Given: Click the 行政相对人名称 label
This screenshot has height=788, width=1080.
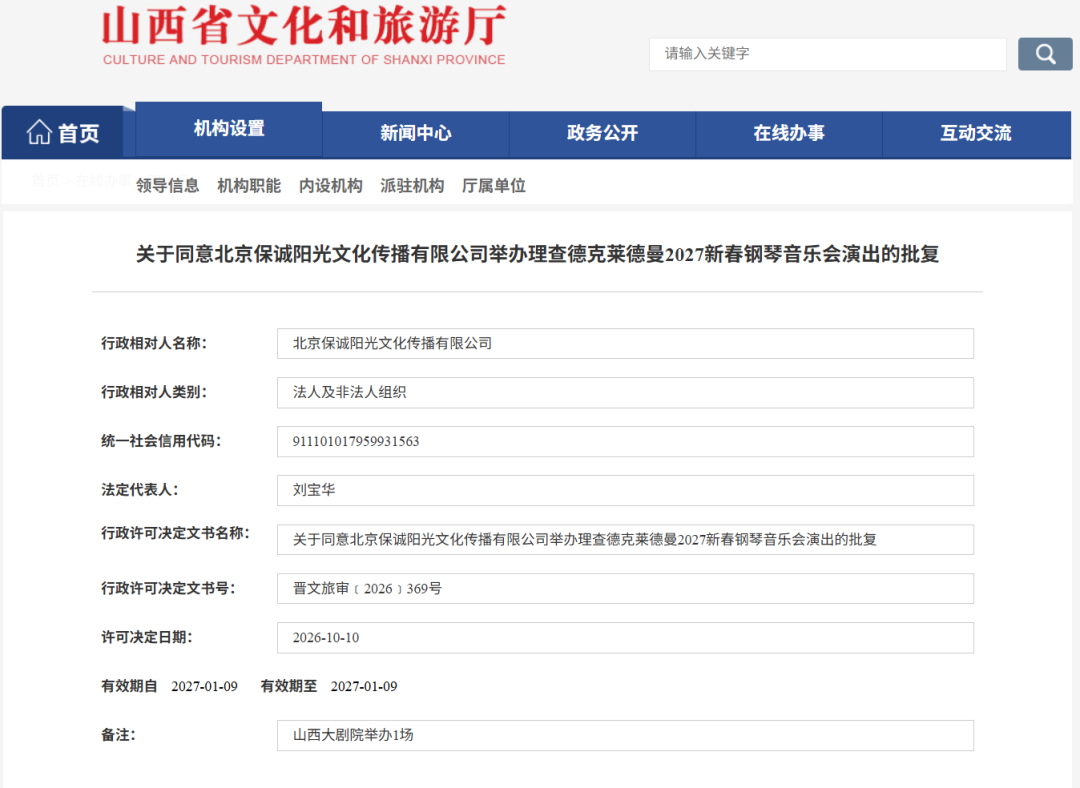Looking at the screenshot, I should tap(154, 343).
